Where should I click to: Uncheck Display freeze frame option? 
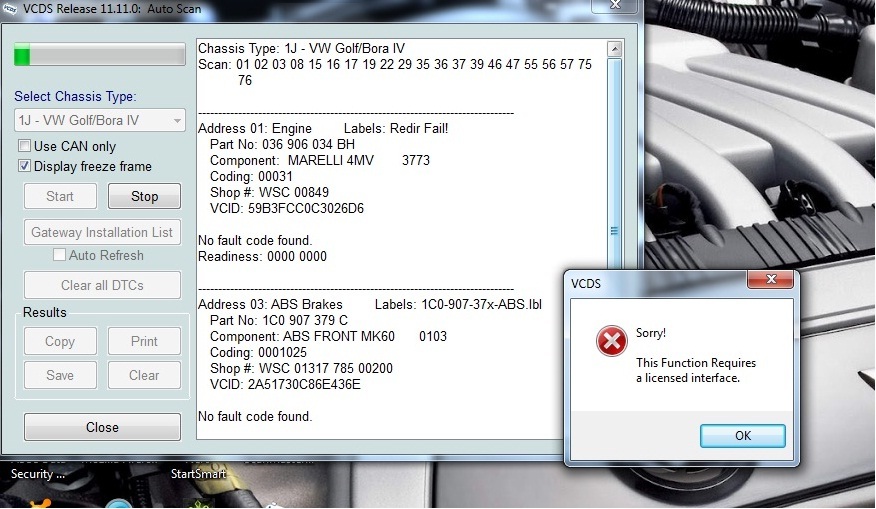point(24,166)
